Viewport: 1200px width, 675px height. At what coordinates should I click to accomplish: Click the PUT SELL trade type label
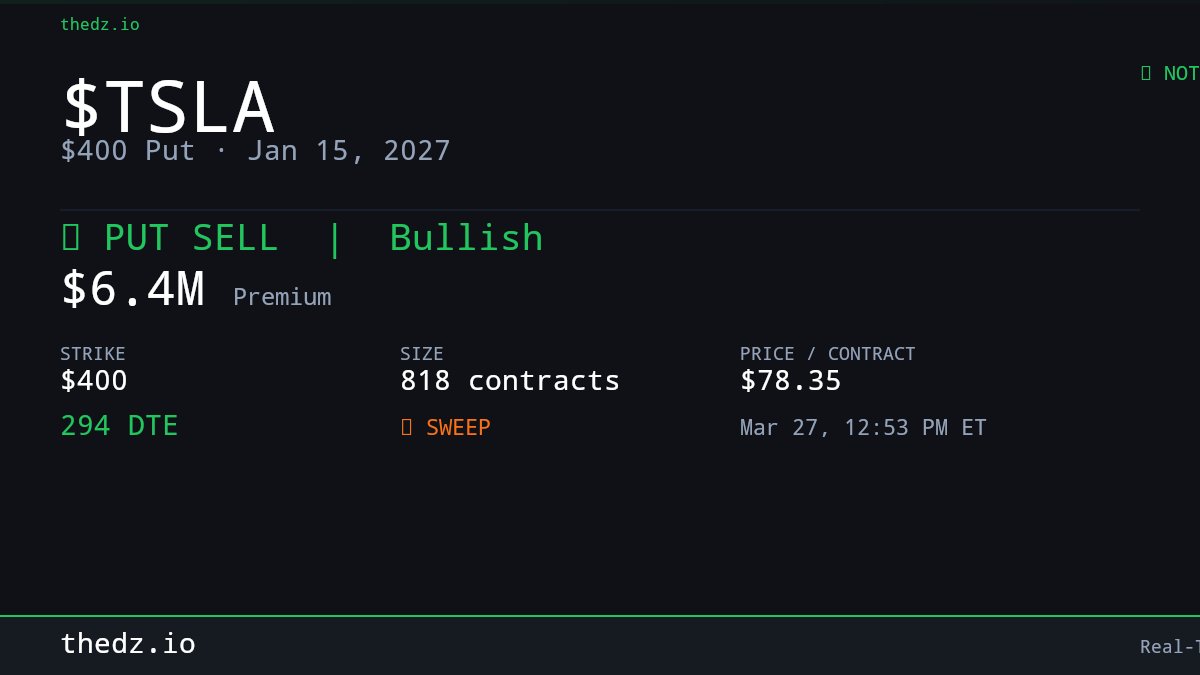pos(191,238)
